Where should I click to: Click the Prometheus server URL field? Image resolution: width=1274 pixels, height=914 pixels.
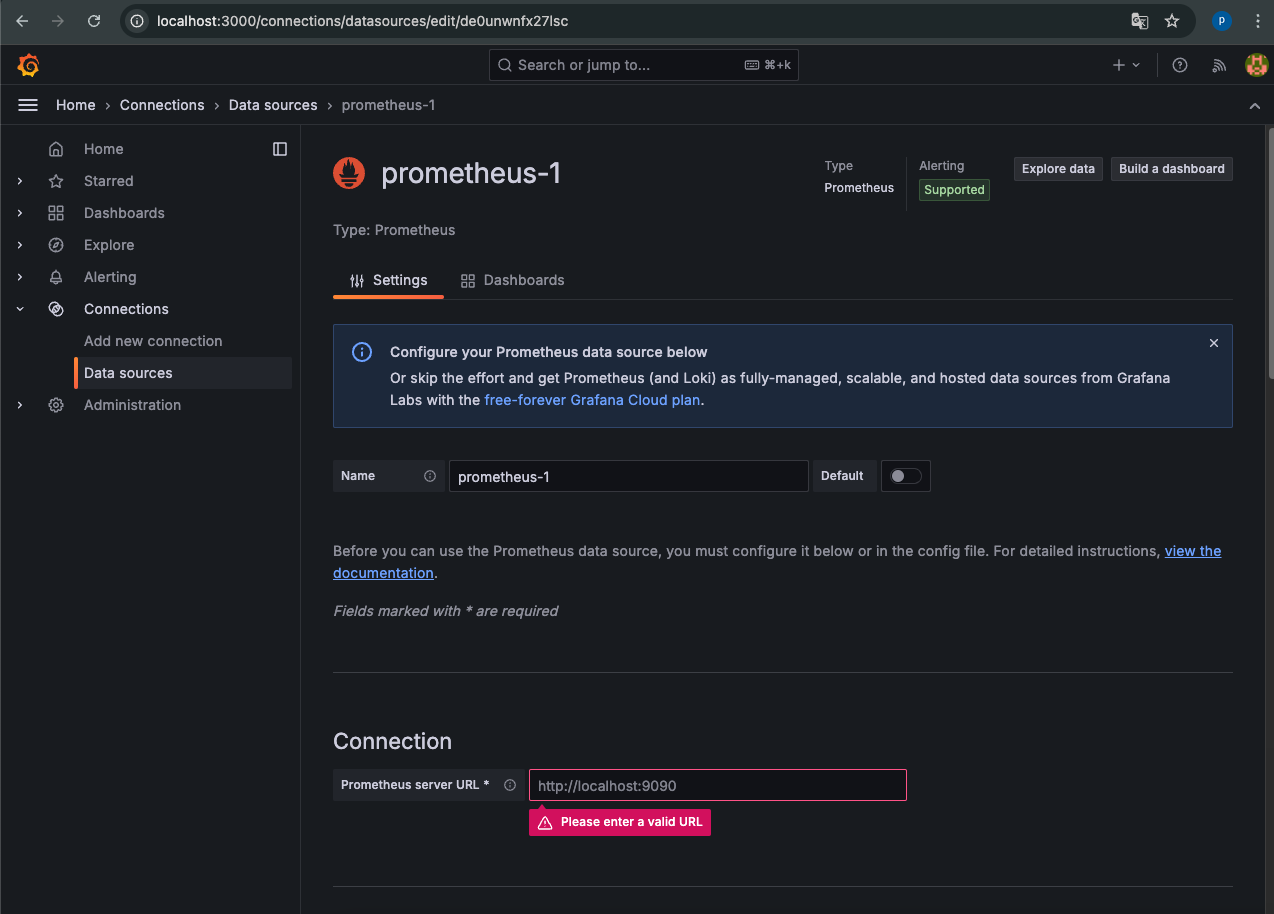pos(718,785)
